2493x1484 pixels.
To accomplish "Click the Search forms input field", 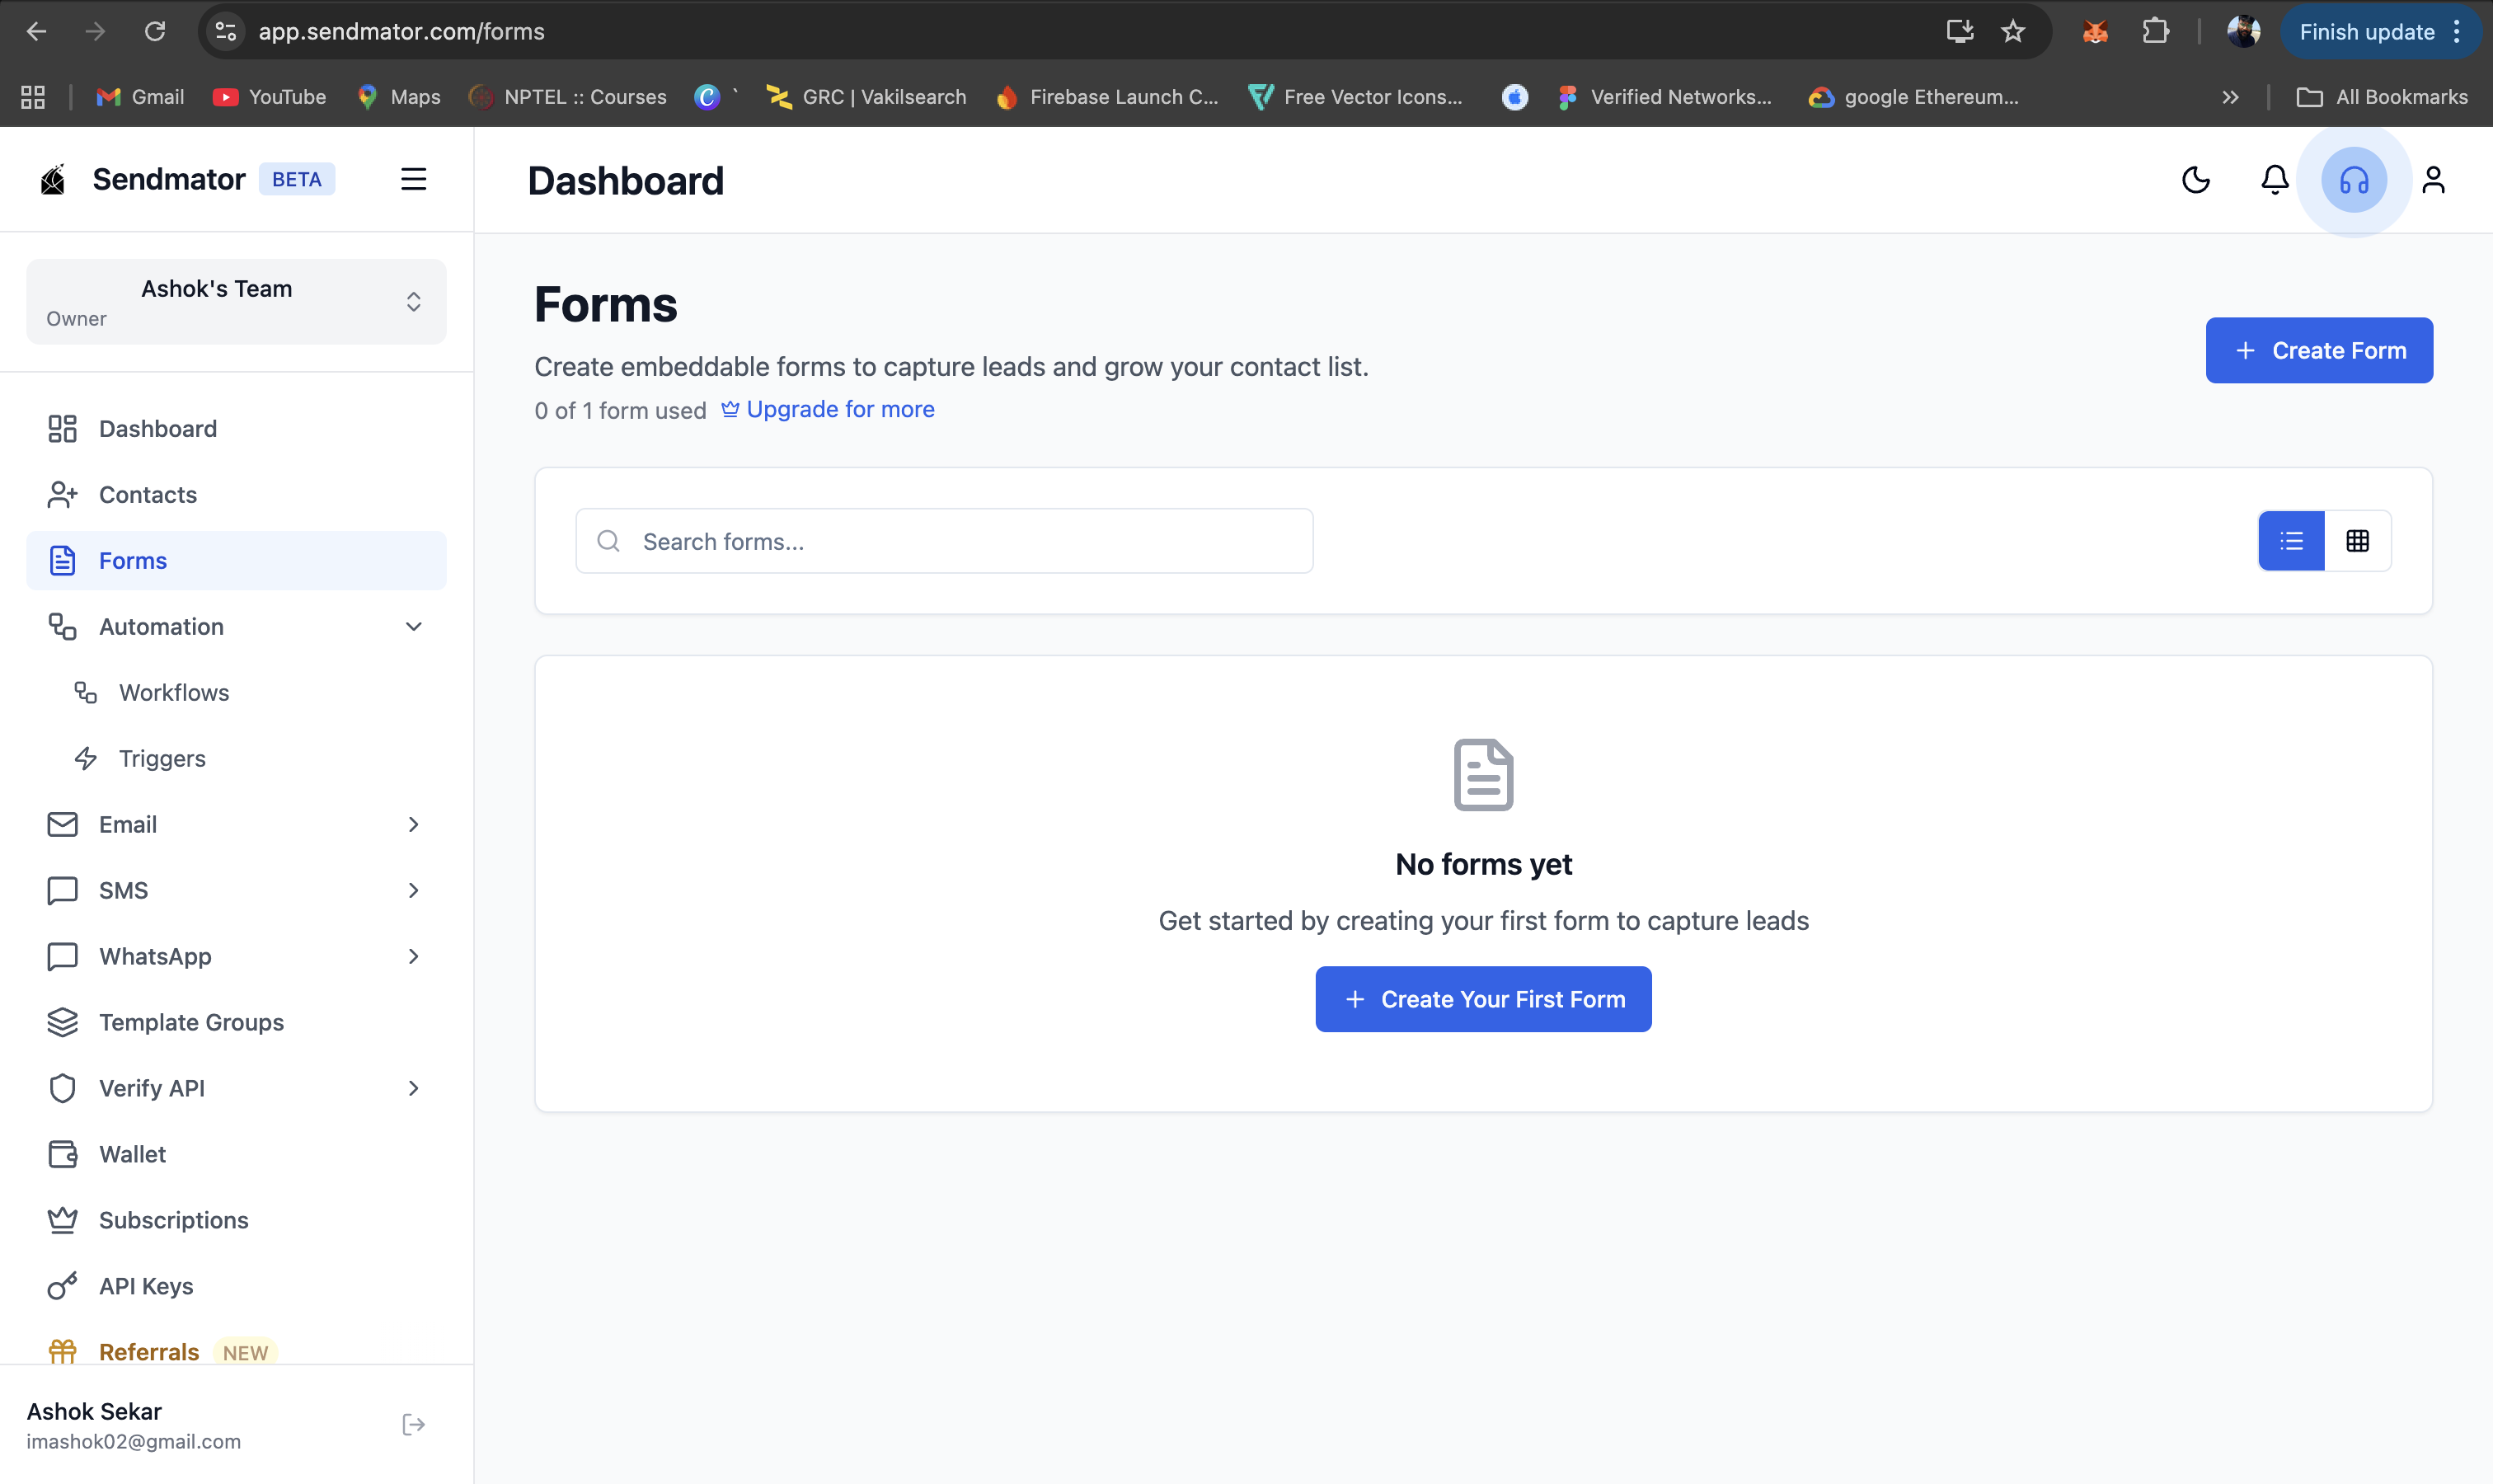I will [944, 540].
